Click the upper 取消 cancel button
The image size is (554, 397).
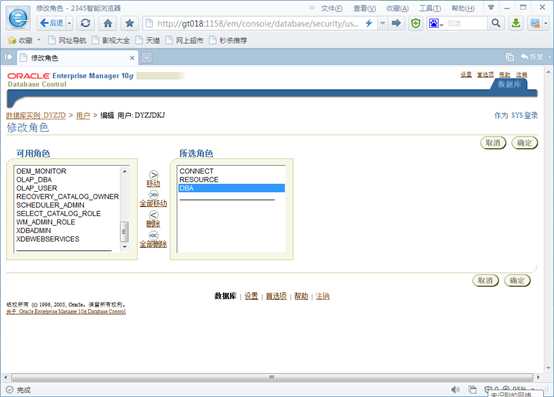493,143
